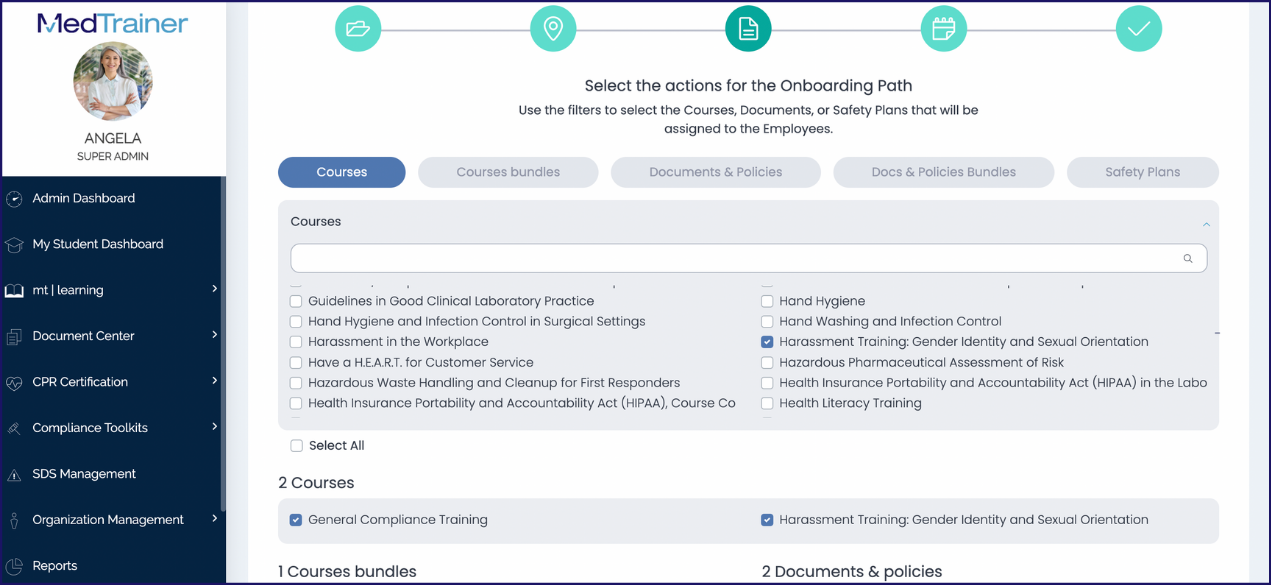This screenshot has width=1271, height=585.
Task: Switch to the Courses bundles tab
Action: click(x=508, y=172)
